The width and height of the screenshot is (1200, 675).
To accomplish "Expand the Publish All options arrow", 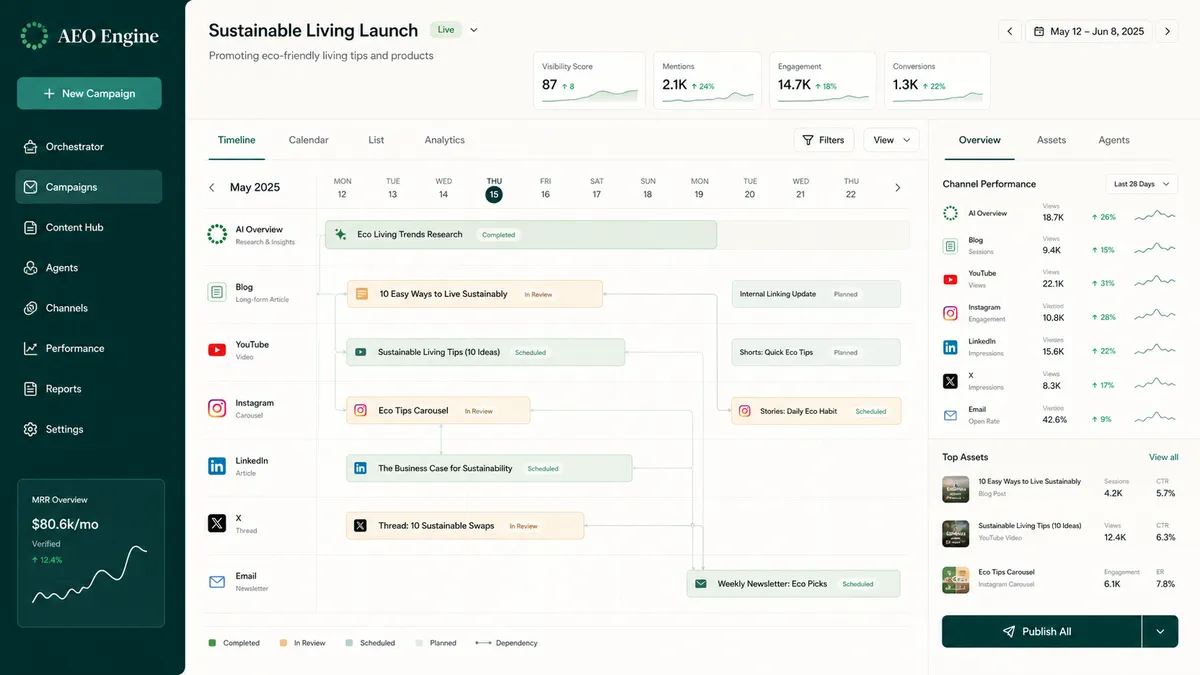I will (1160, 632).
